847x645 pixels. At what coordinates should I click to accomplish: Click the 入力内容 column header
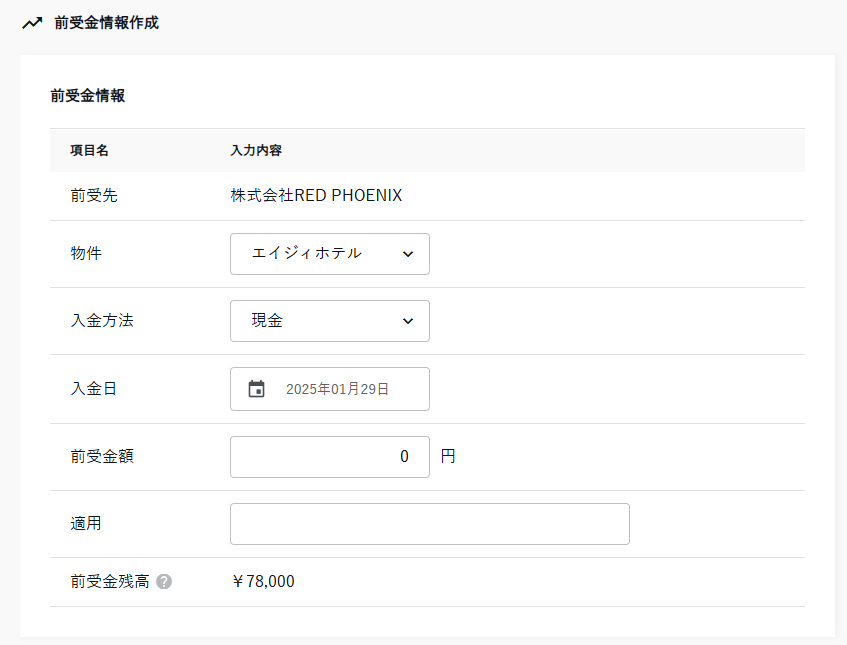pos(256,150)
